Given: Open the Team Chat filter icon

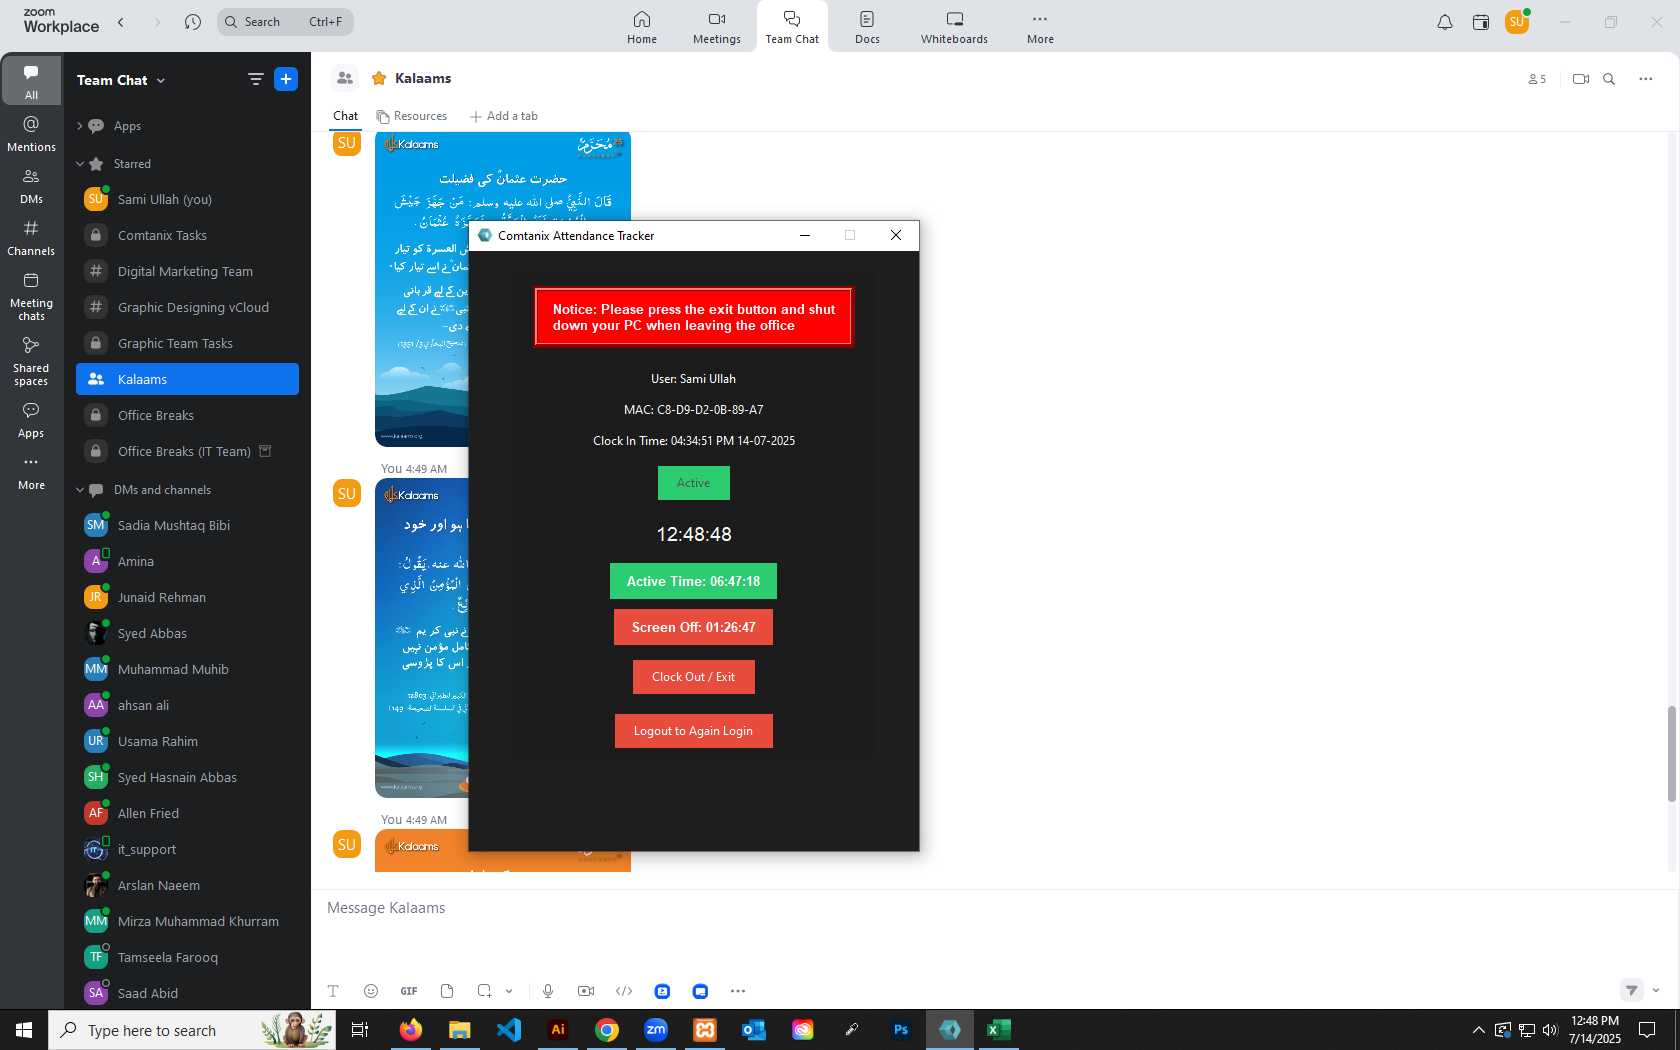Looking at the screenshot, I should coord(255,79).
